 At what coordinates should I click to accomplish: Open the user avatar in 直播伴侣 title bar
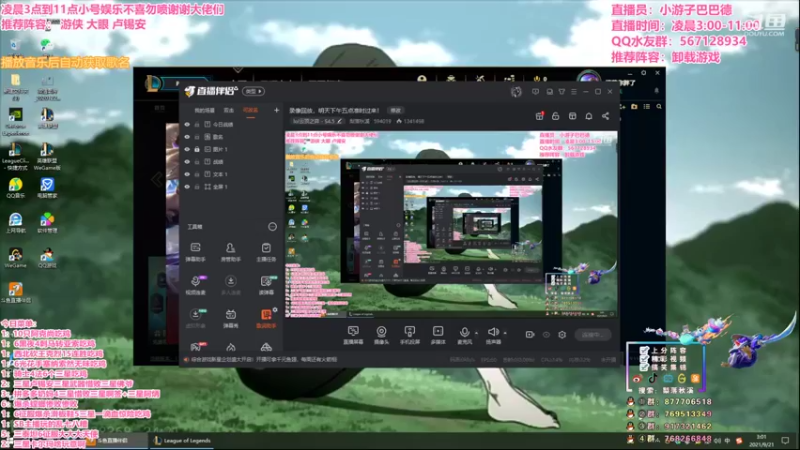pos(516,92)
